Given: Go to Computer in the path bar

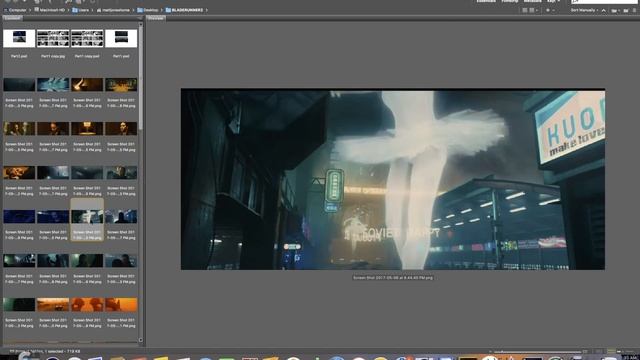Looking at the screenshot, I should coord(15,10).
